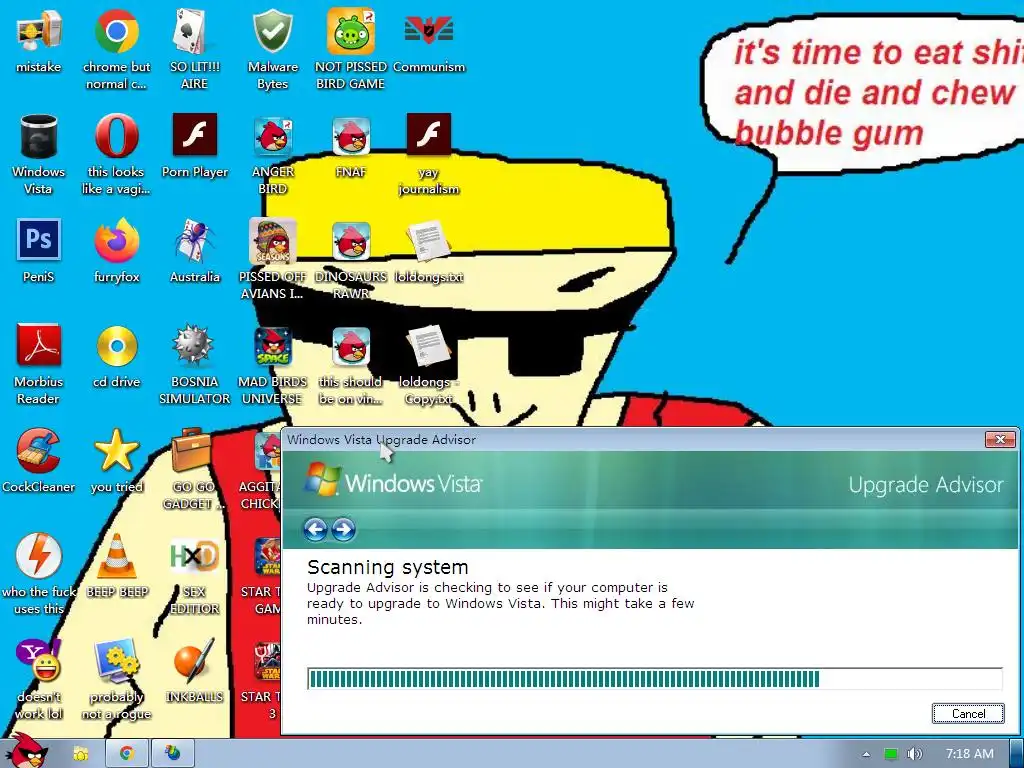Click the 7:18 AM taskbar clock
The height and width of the screenshot is (768, 1024).
[x=970, y=754]
